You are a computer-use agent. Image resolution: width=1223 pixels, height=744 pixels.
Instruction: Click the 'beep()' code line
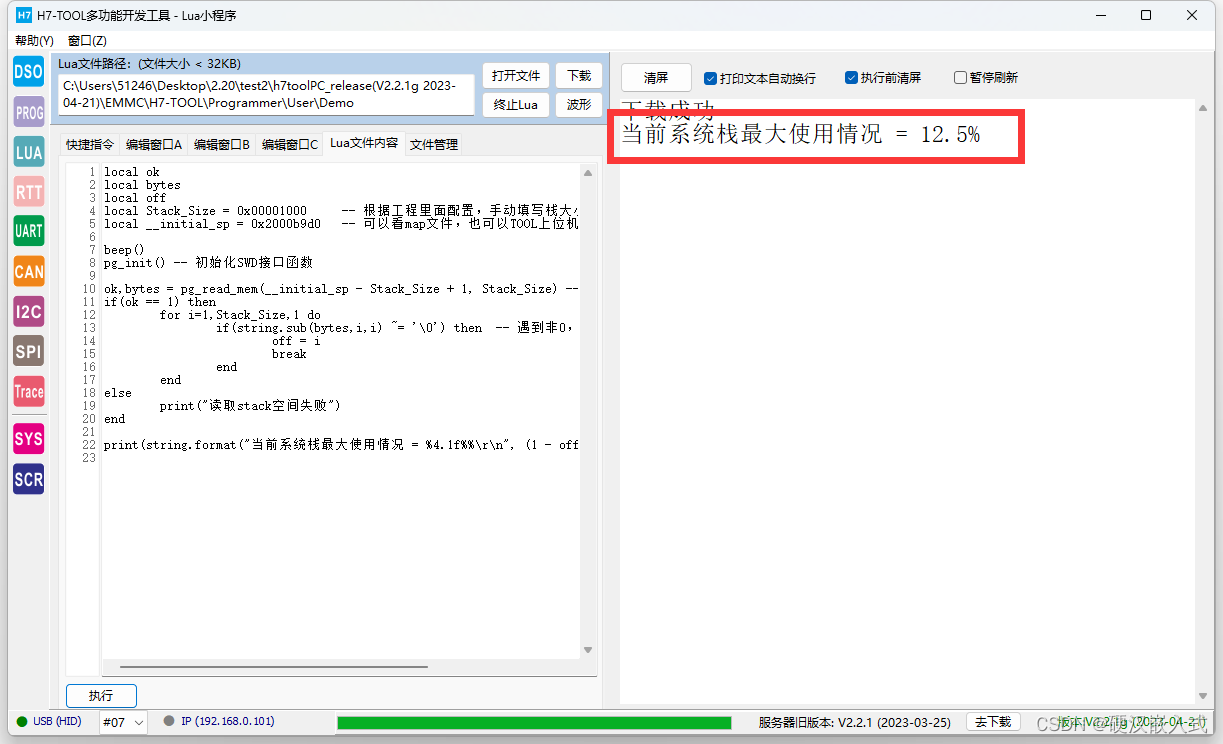click(x=124, y=250)
